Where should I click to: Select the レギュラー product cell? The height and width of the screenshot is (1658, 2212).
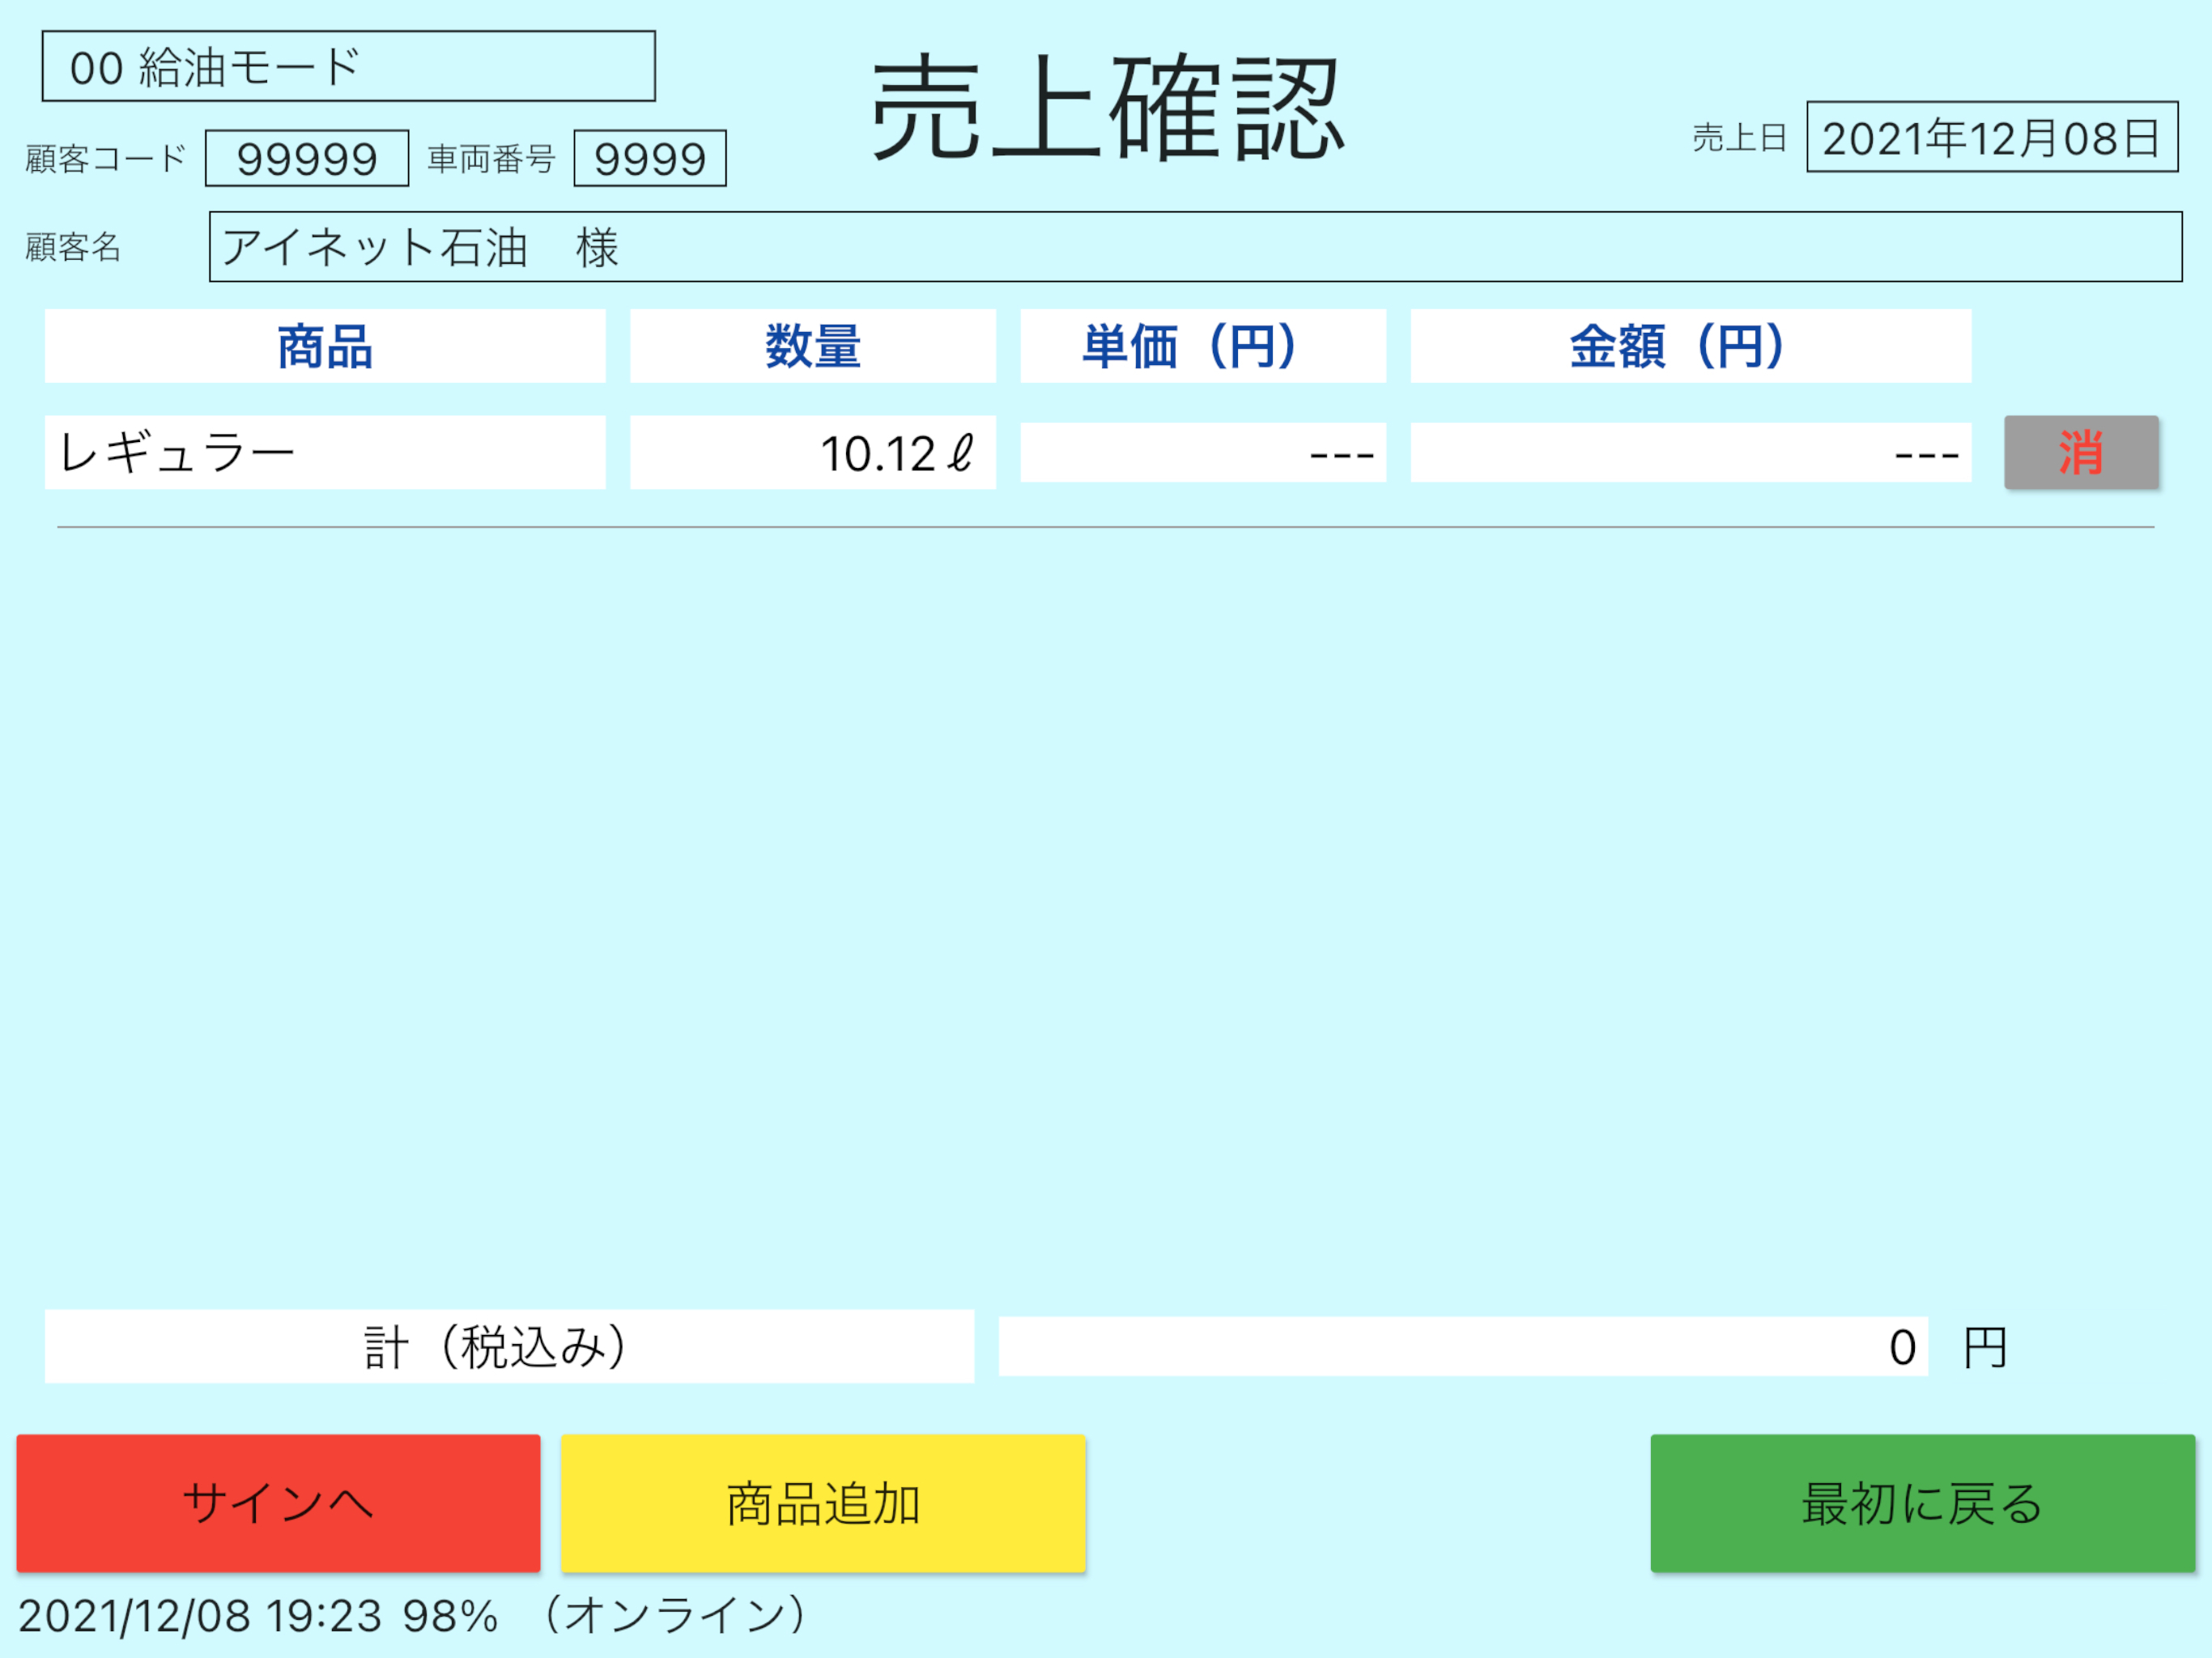tap(325, 452)
